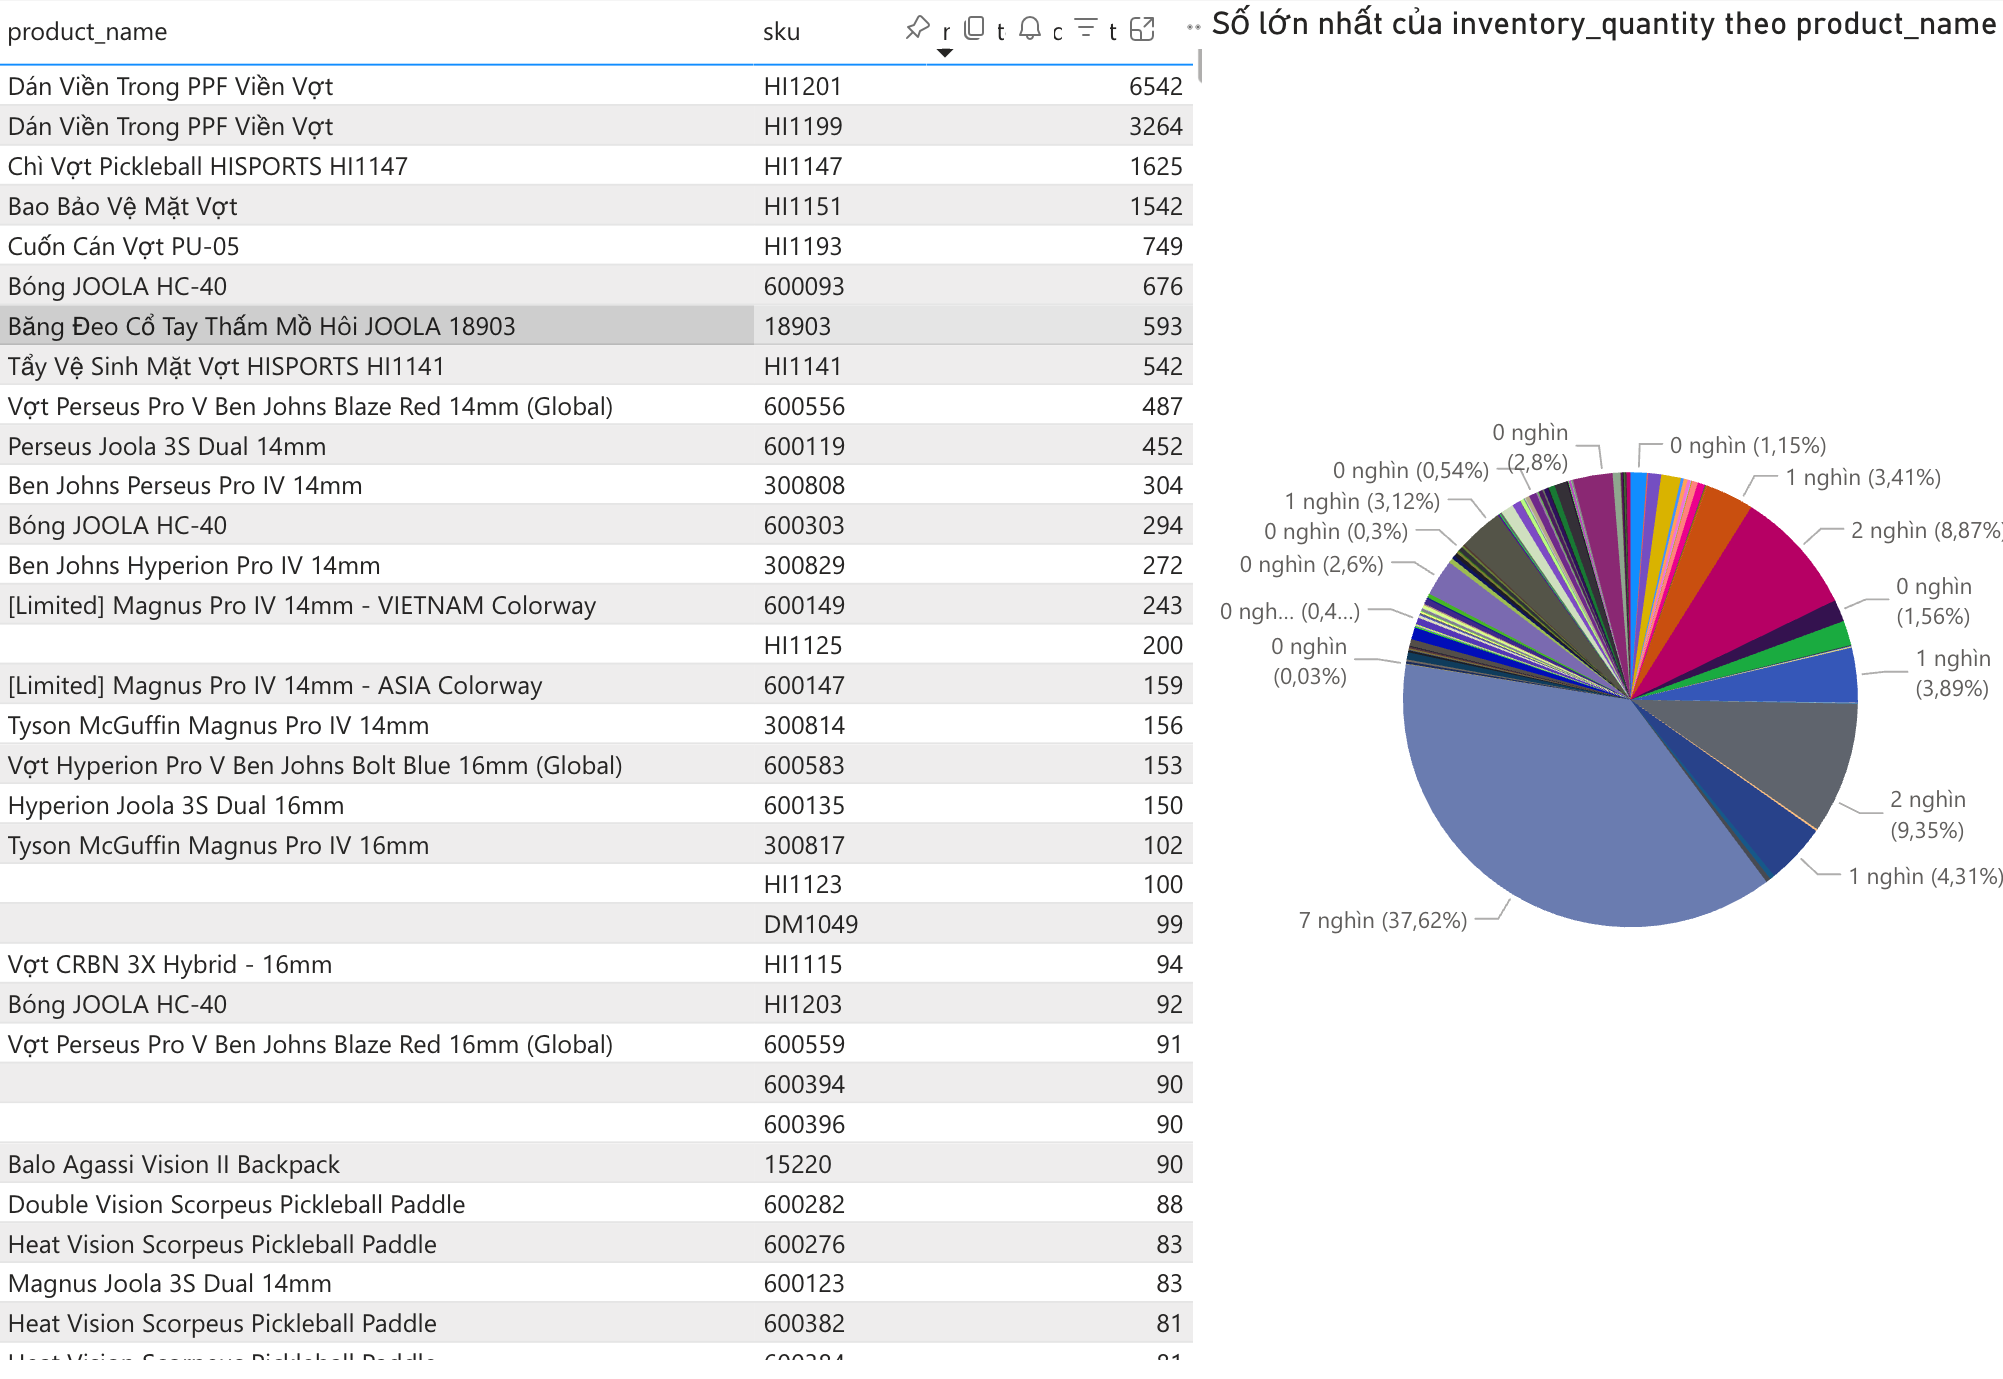Set an alert with the bell icon

pos(1030,28)
